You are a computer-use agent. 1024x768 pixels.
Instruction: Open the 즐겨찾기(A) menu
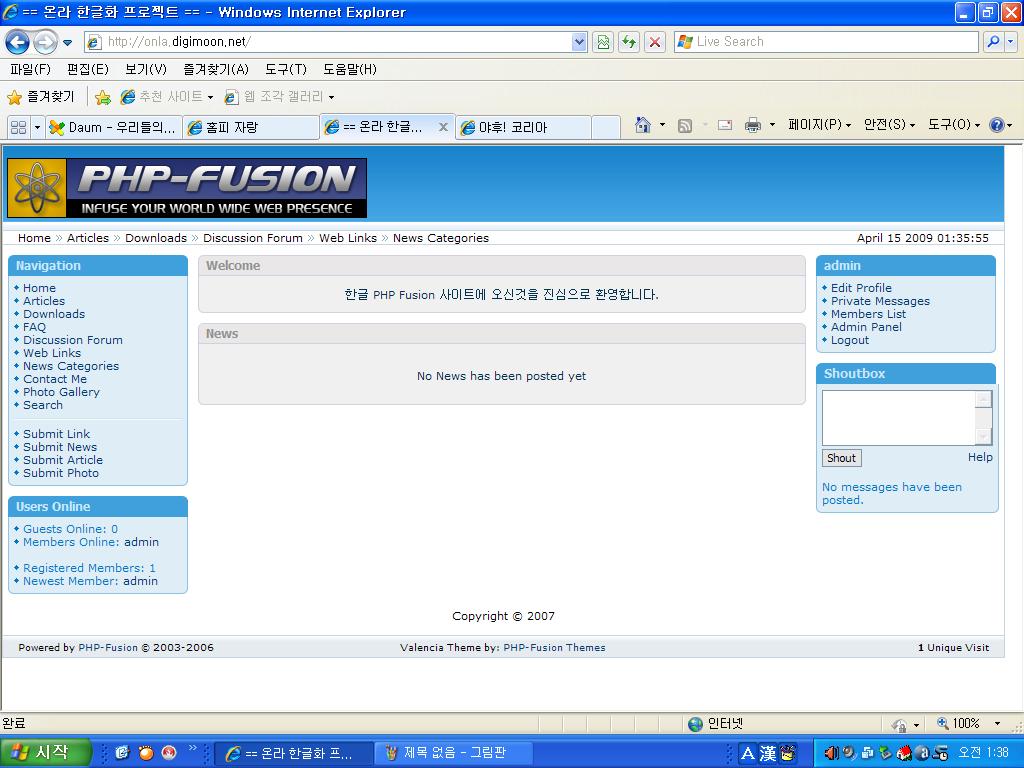click(x=216, y=69)
